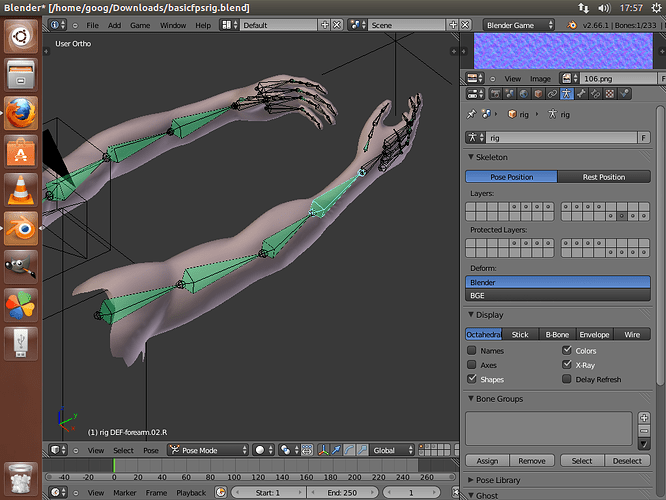Select Pose Position in Skeleton panel
Viewport: 666px width, 500px height.
pos(511,177)
